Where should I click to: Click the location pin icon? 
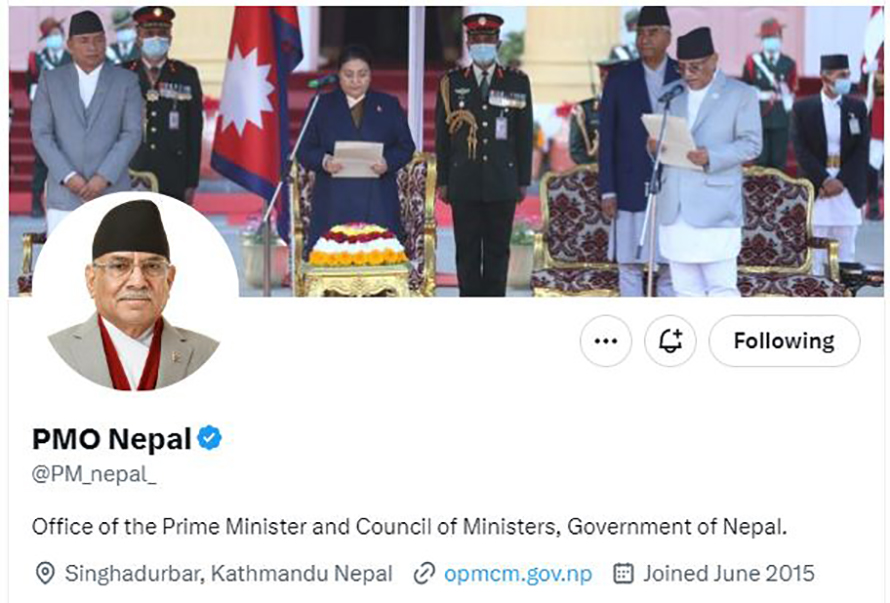point(45,573)
